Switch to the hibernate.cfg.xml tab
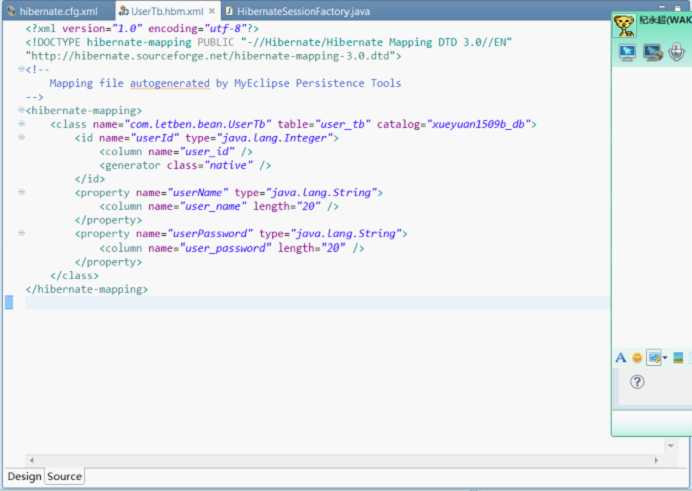This screenshot has width=692, height=491. point(58,11)
